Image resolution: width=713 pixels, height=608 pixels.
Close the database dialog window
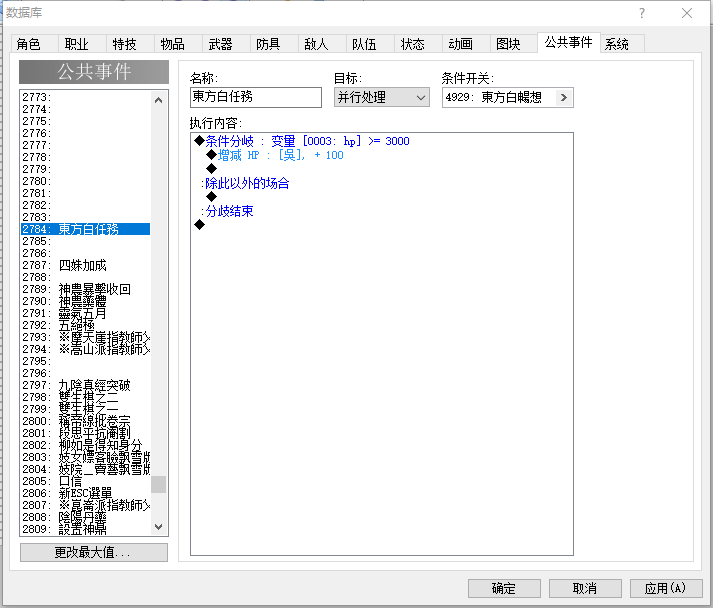pyautogui.click(x=687, y=13)
